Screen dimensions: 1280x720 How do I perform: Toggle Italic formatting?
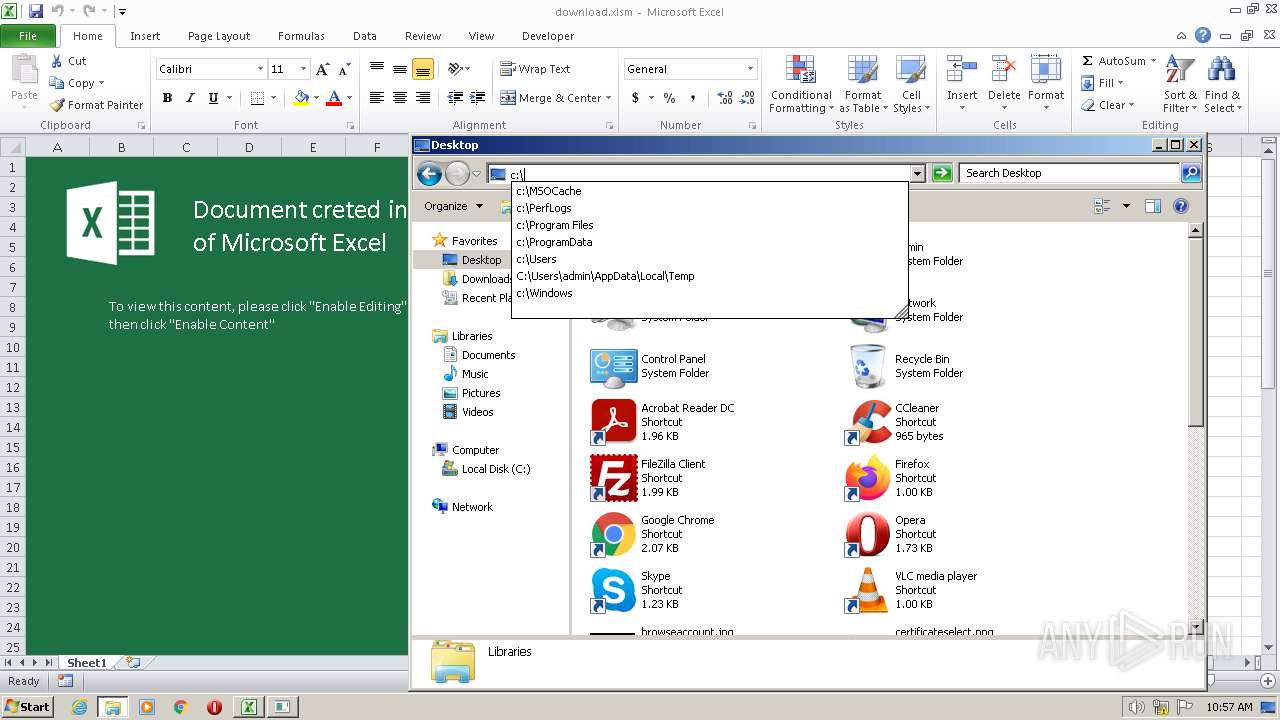coord(189,98)
